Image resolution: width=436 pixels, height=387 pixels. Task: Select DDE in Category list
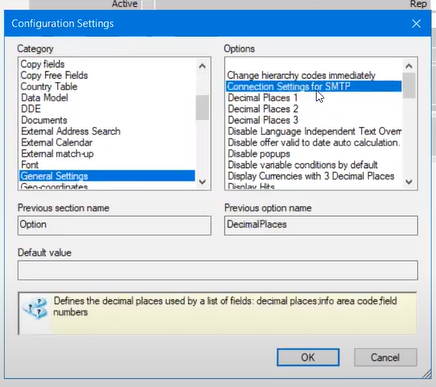107,109
